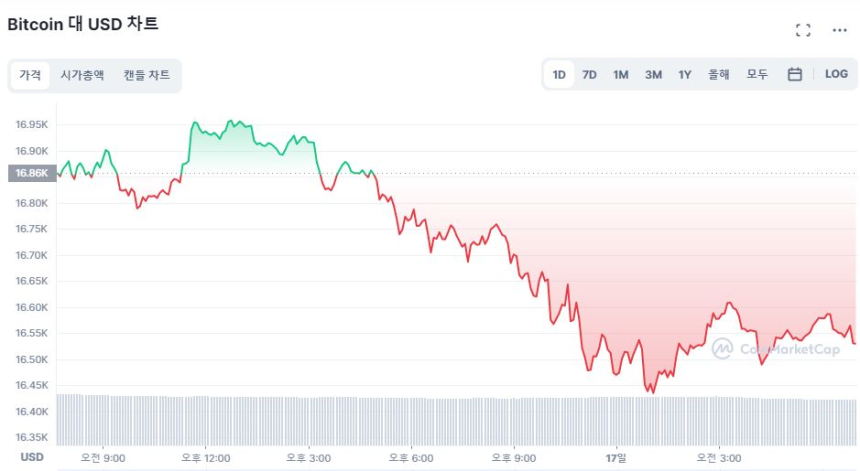Image resolution: width=860 pixels, height=471 pixels.
Task: Click the 17일 date marker on axis
Action: click(615, 458)
